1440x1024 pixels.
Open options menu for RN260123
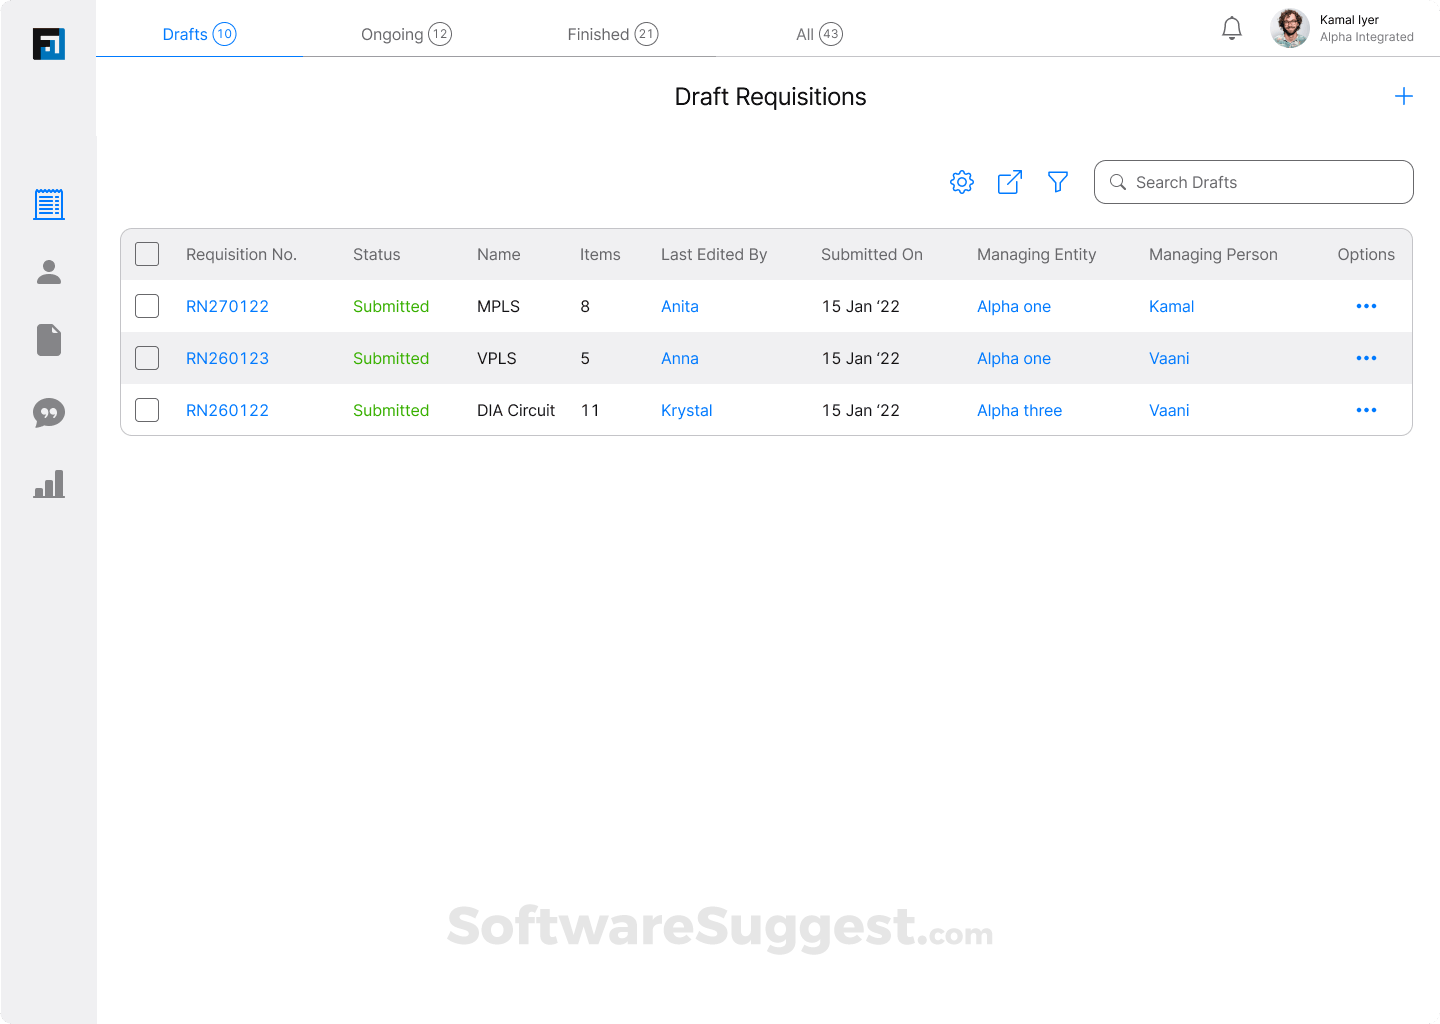coord(1366,358)
